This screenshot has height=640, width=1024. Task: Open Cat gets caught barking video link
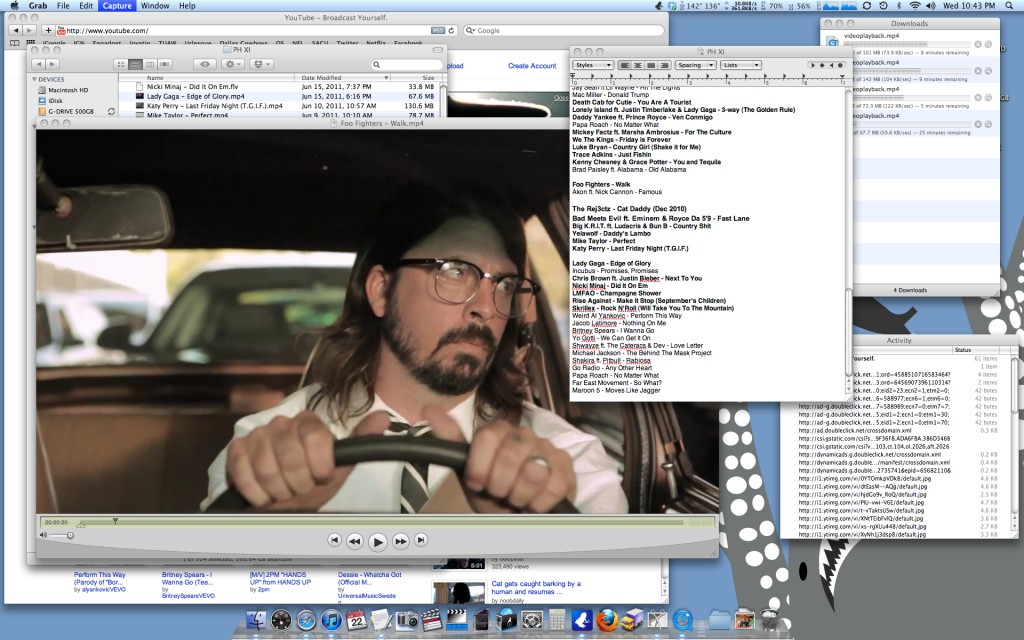pos(534,588)
